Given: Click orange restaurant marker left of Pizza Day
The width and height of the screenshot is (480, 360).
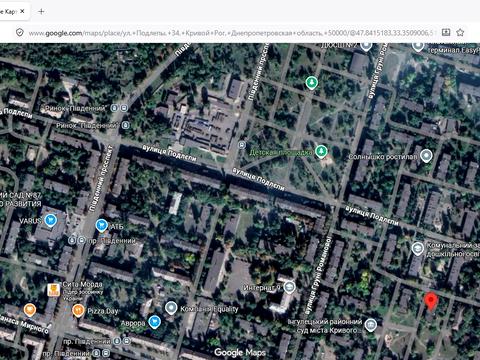Looking at the screenshot, I should [x=30, y=310].
